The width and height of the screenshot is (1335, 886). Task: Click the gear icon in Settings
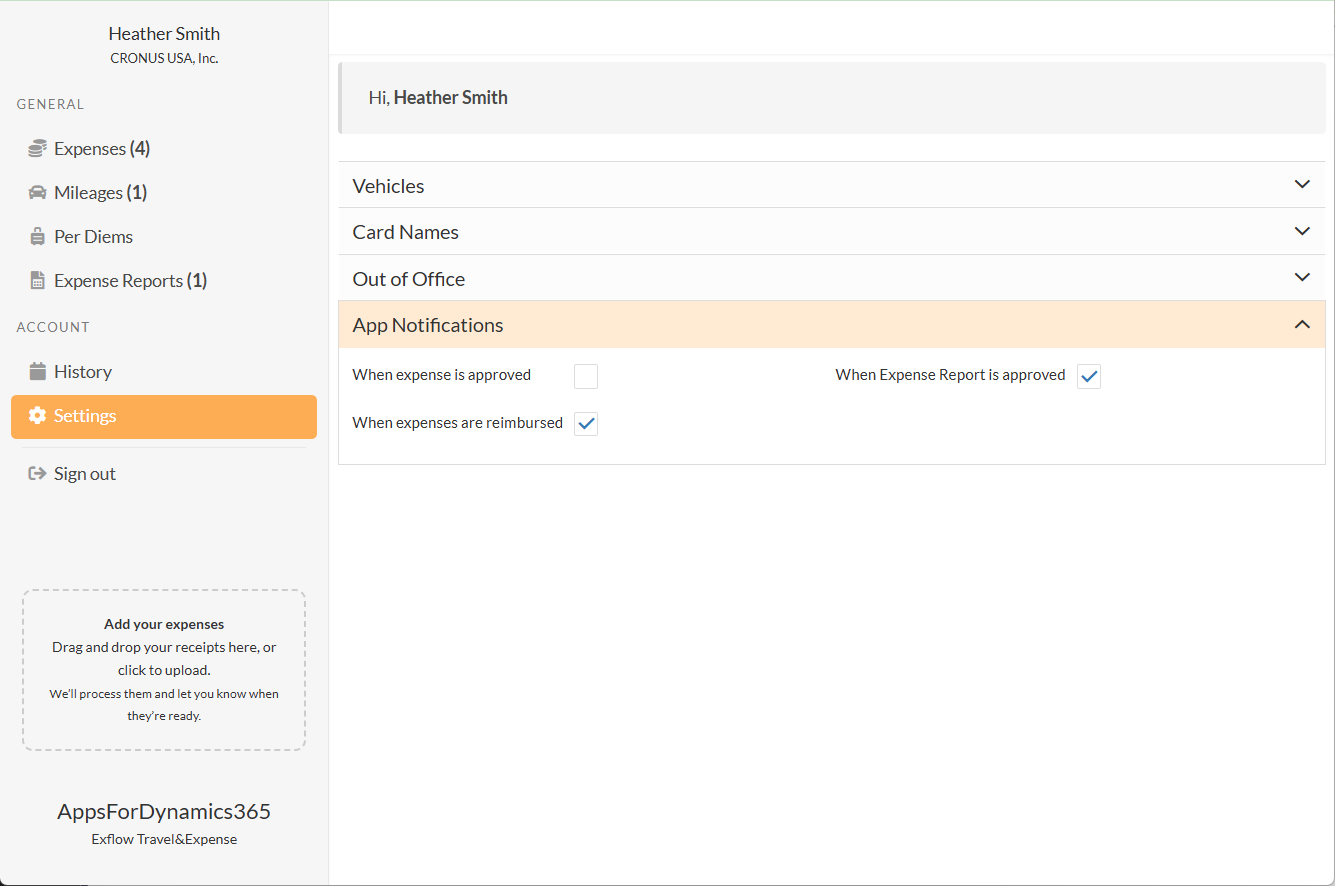tap(37, 416)
